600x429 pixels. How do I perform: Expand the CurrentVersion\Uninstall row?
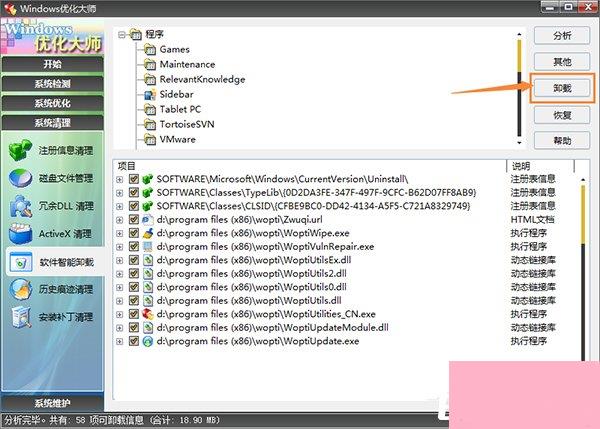click(120, 179)
